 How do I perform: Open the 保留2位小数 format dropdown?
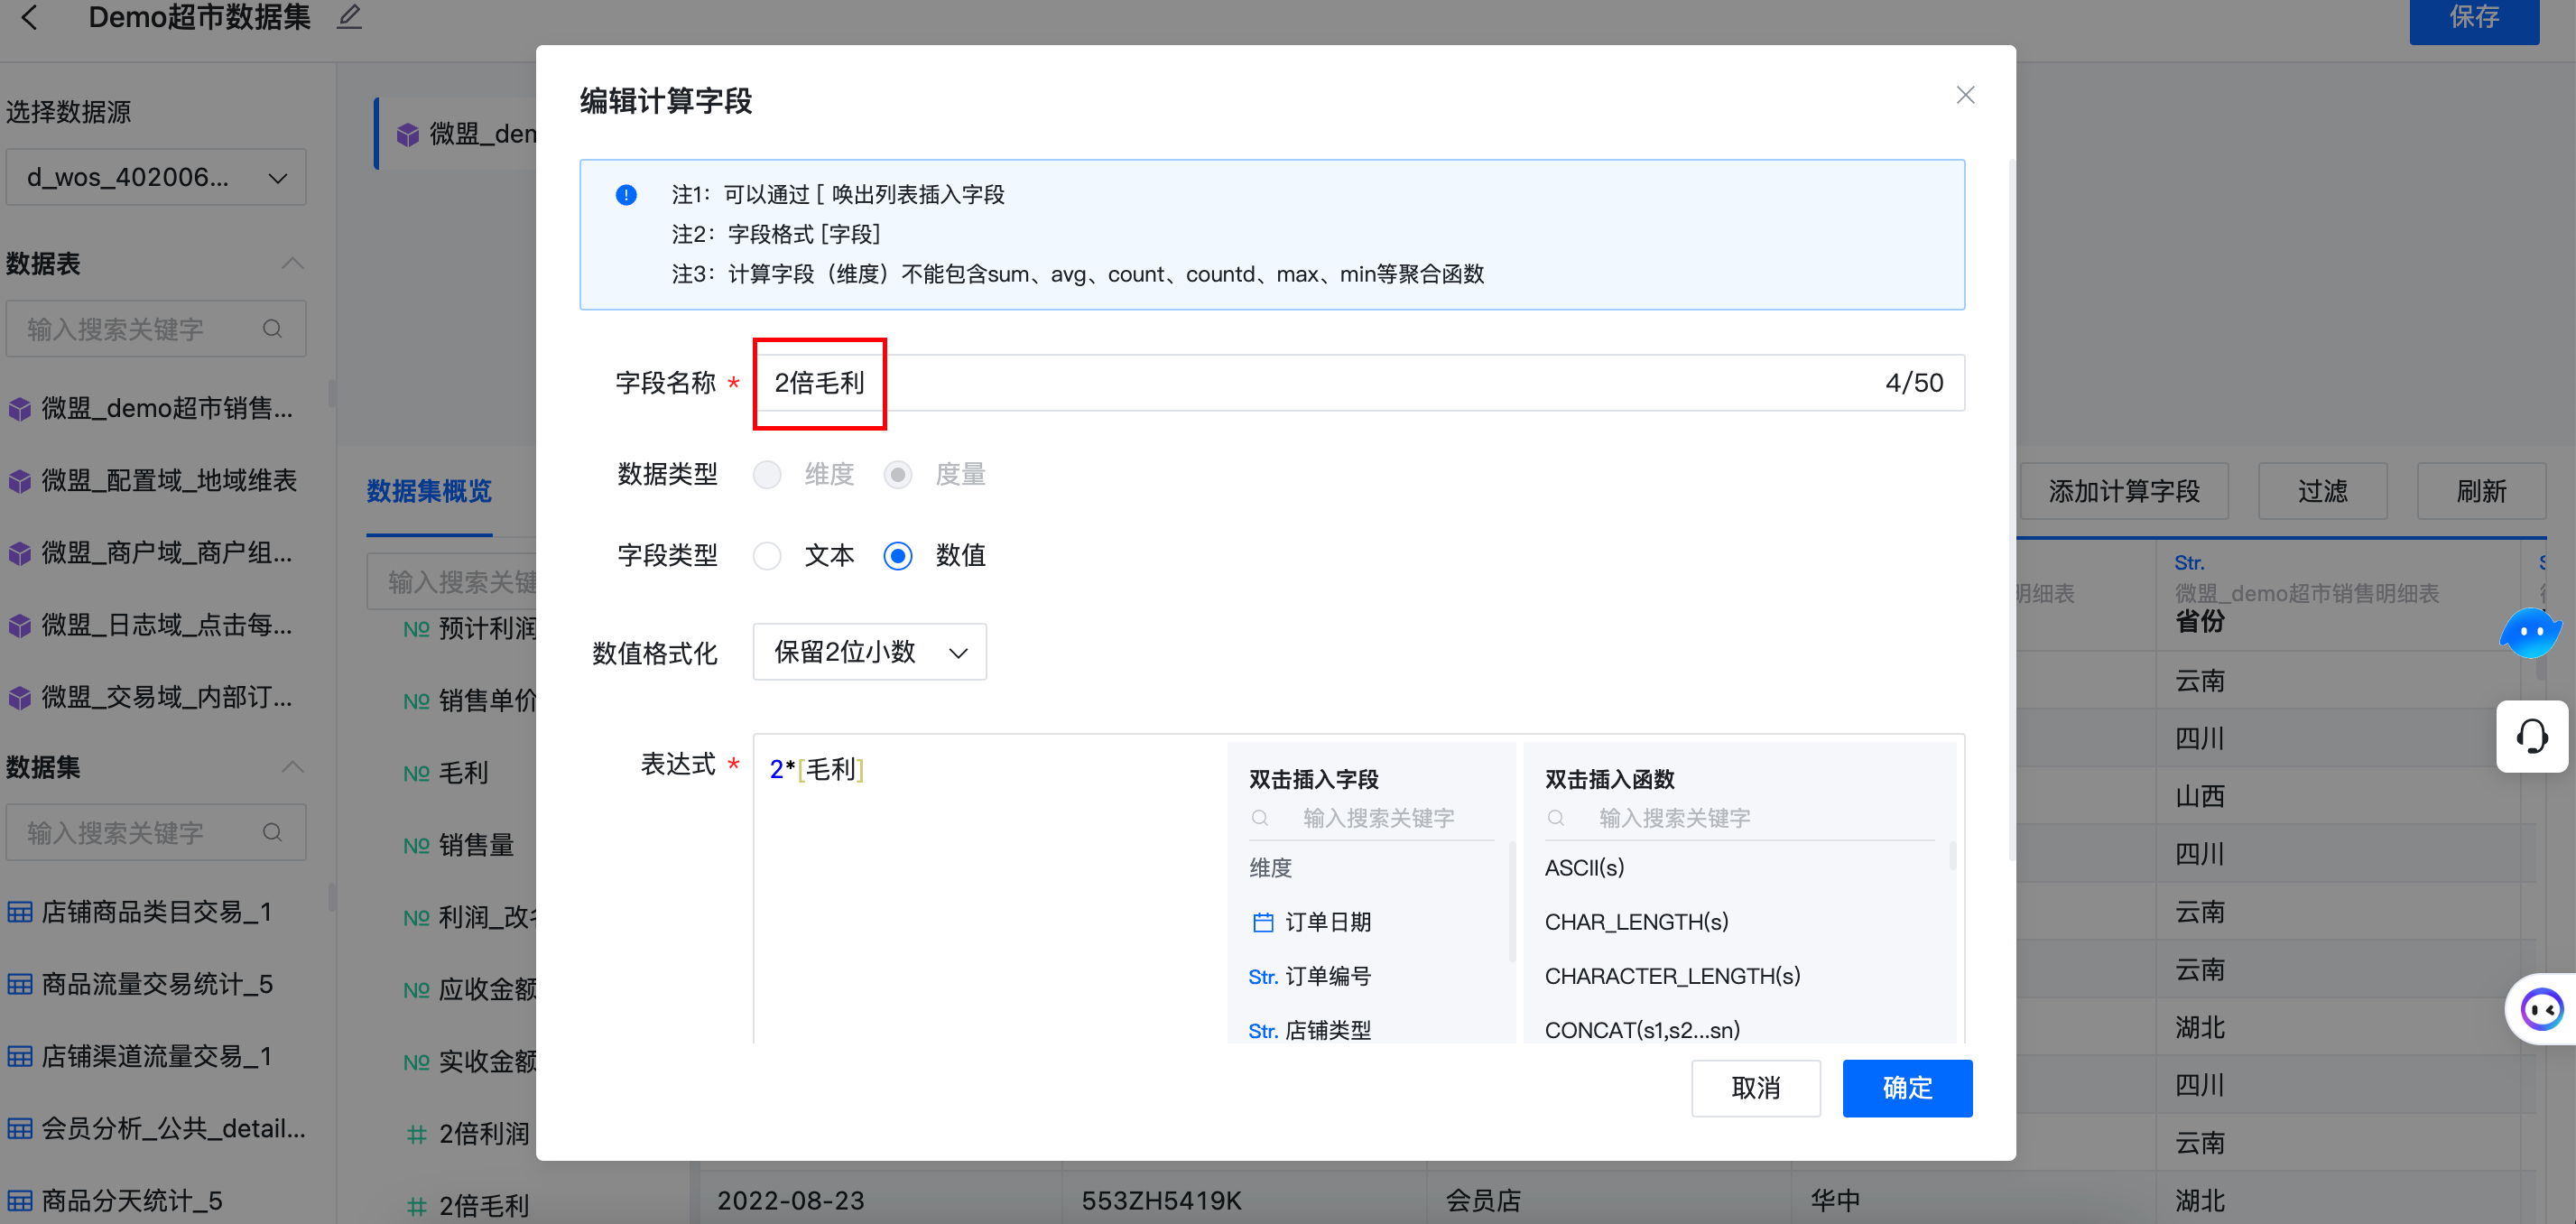pyautogui.click(x=869, y=652)
